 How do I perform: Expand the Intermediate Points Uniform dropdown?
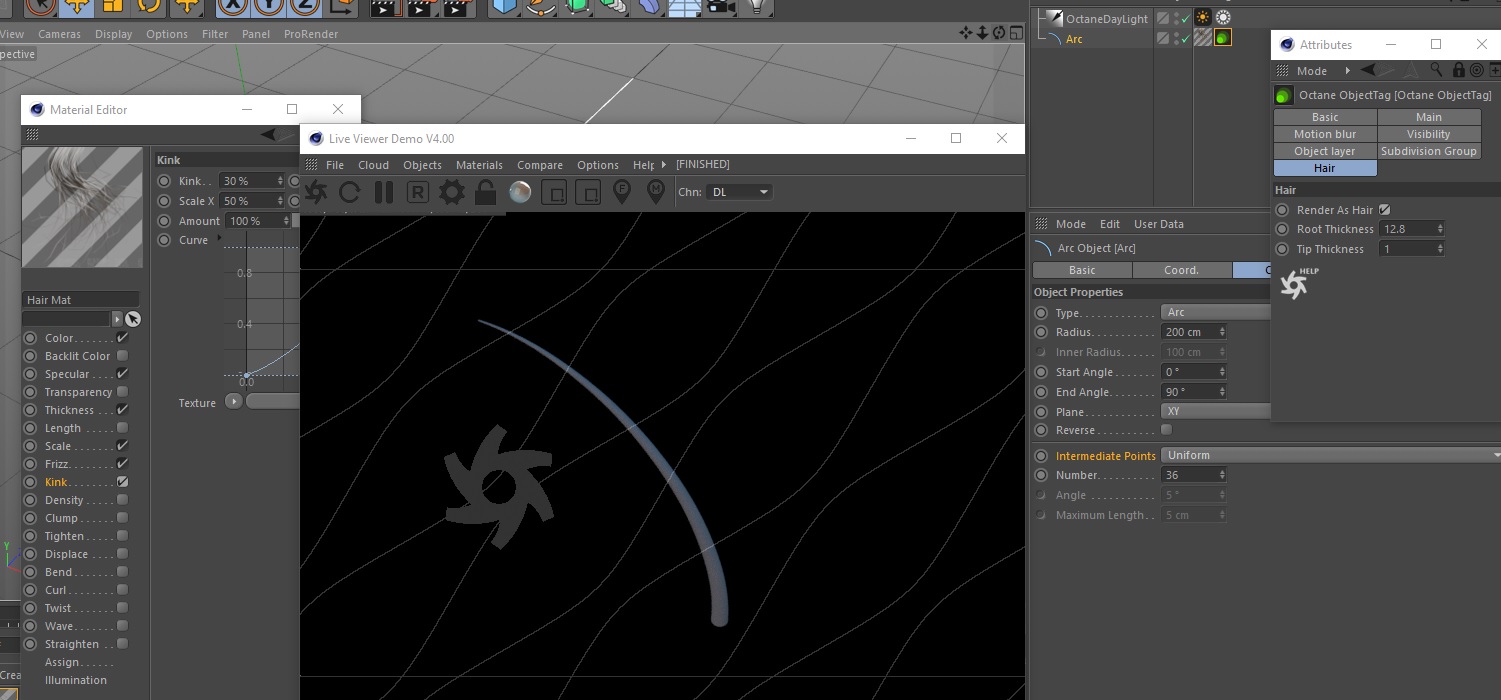(x=1330, y=455)
